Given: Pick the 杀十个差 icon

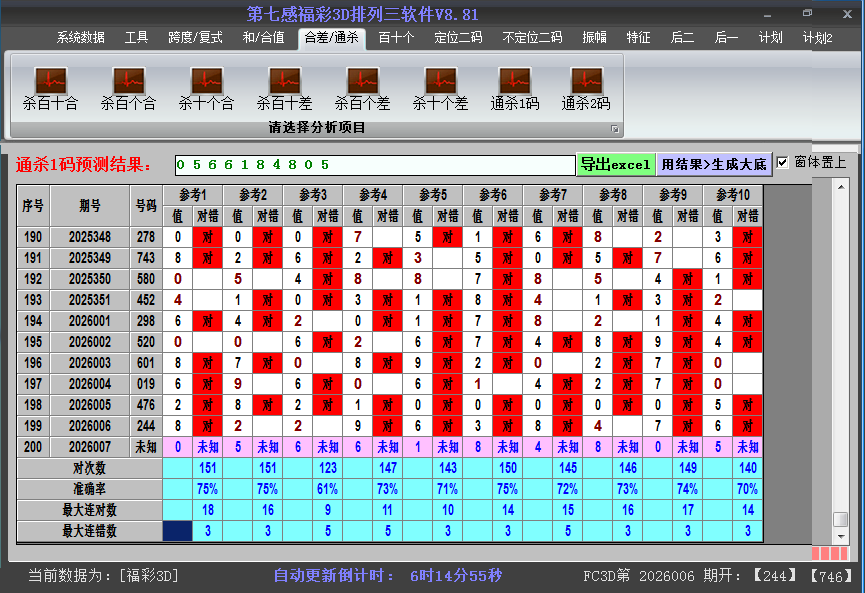Looking at the screenshot, I should [x=440, y=88].
